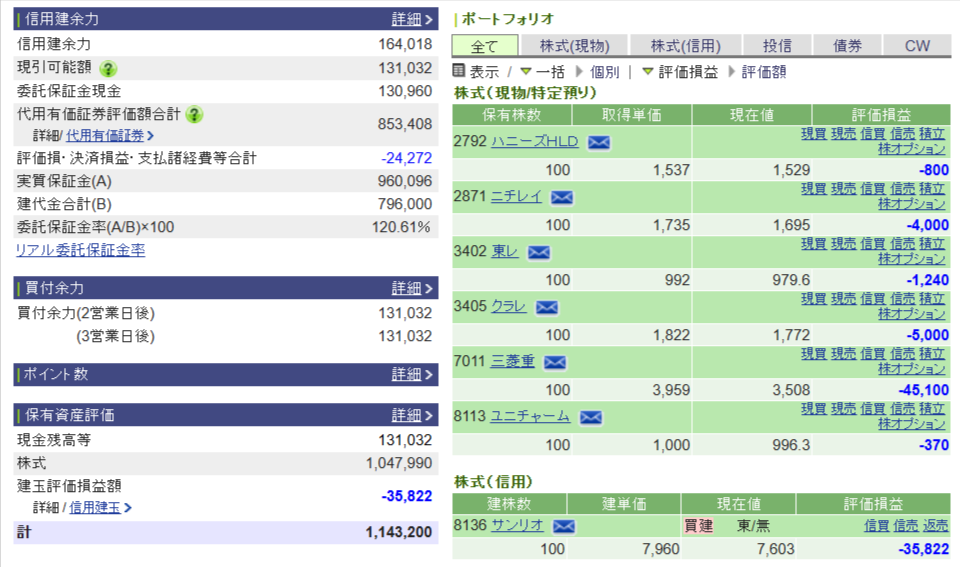Click 株オプション for 東レ
The height and width of the screenshot is (567, 960).
(x=912, y=259)
